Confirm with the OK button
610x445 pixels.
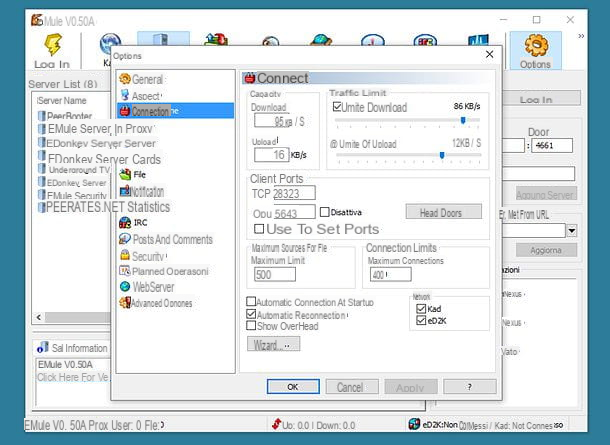(293, 387)
